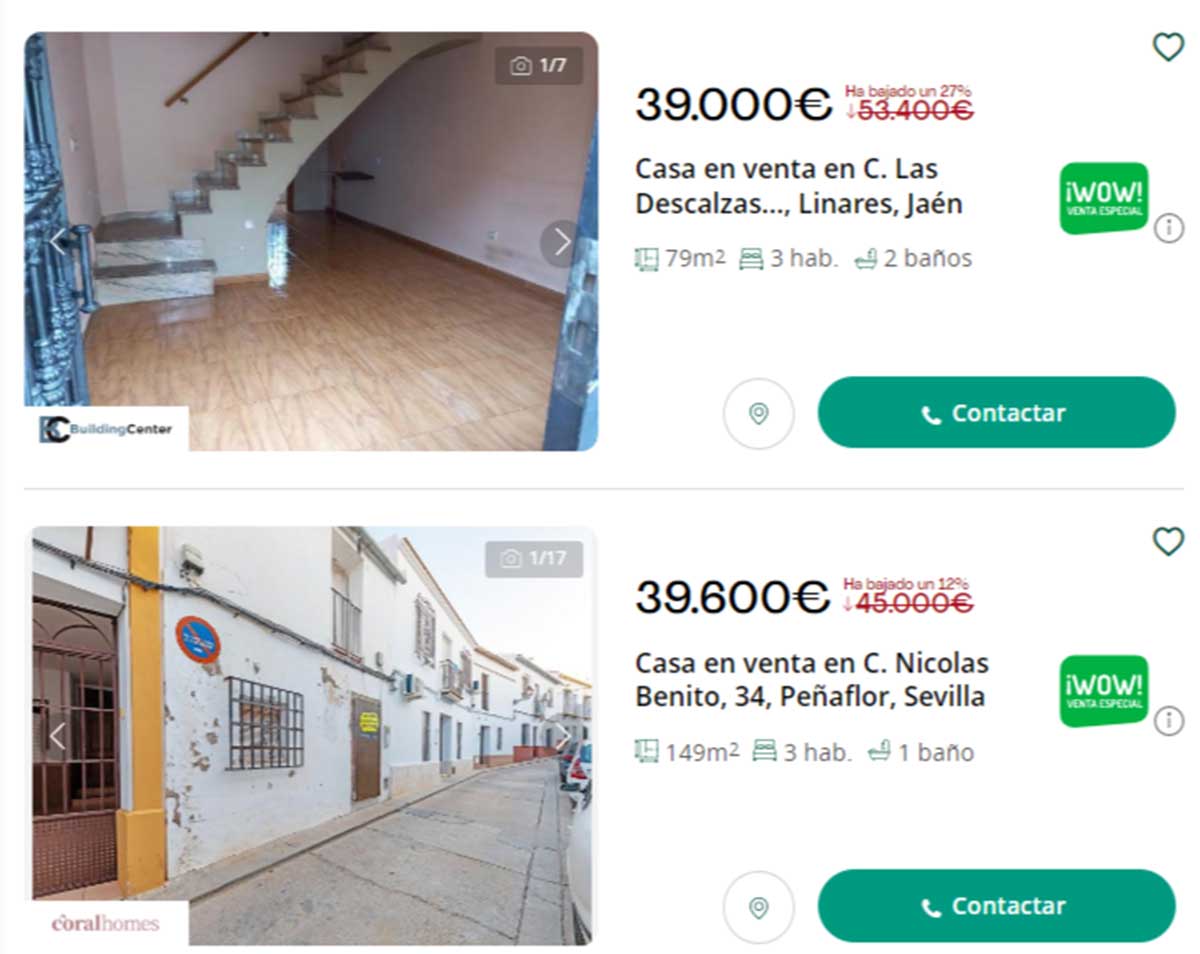Viewport: 1200px width, 954px height.
Task: Open info icon beside Linares WOW badge
Action: coord(1168,228)
